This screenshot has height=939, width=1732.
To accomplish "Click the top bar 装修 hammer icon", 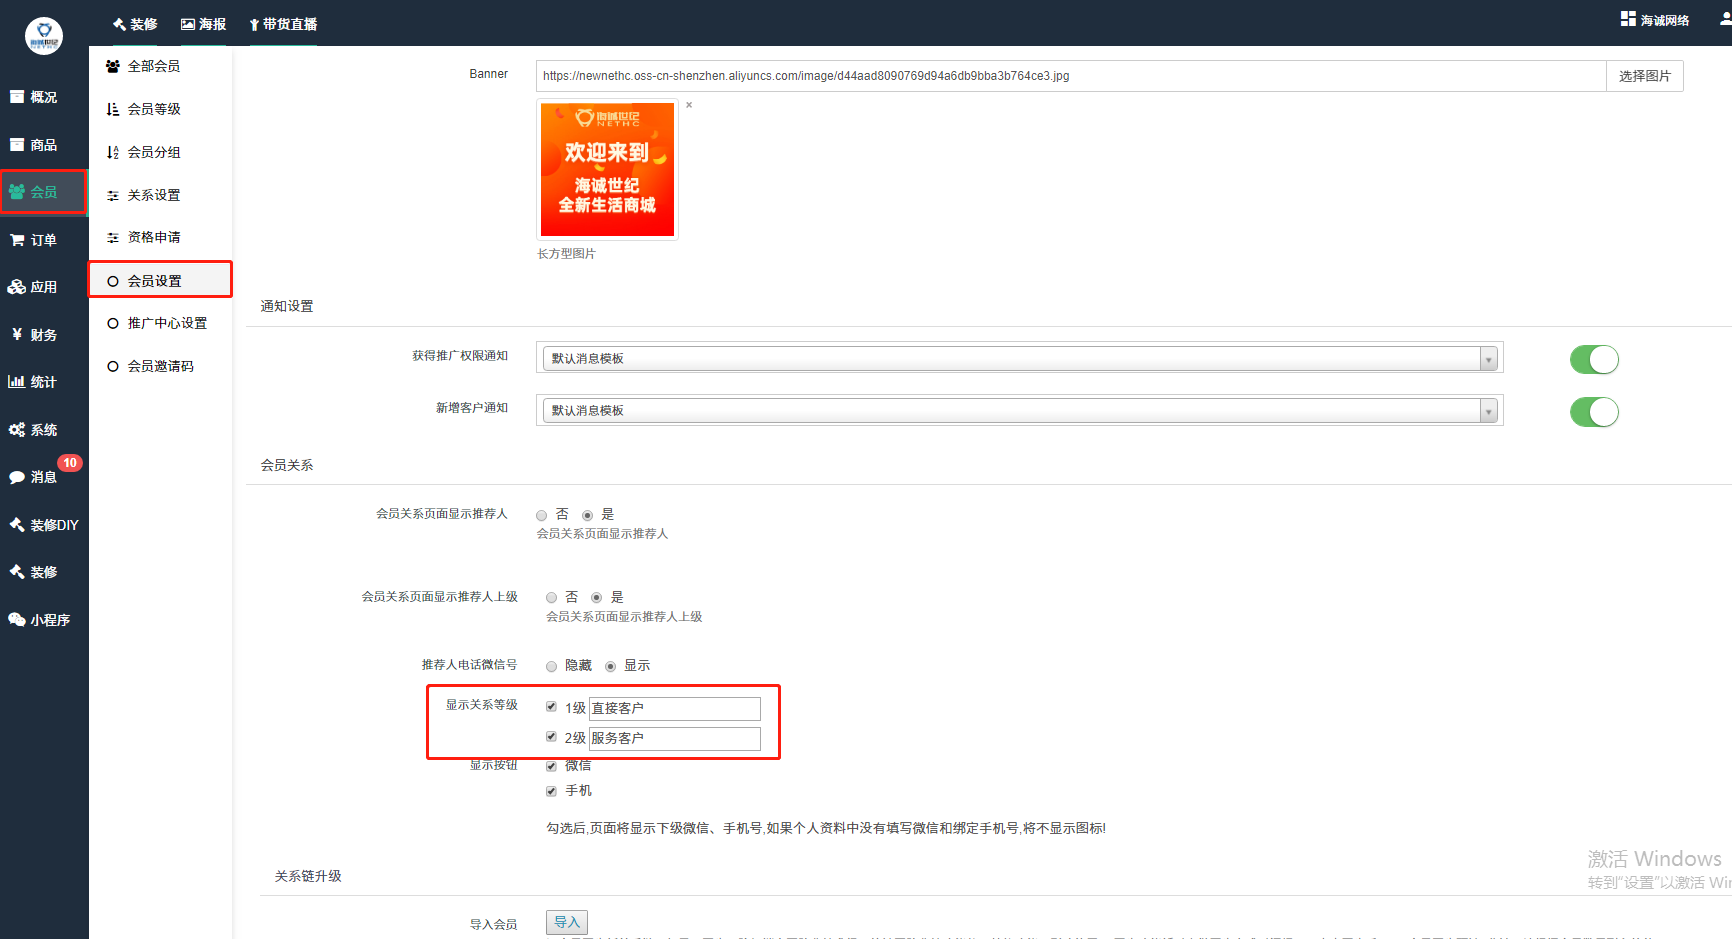I will pos(119,24).
